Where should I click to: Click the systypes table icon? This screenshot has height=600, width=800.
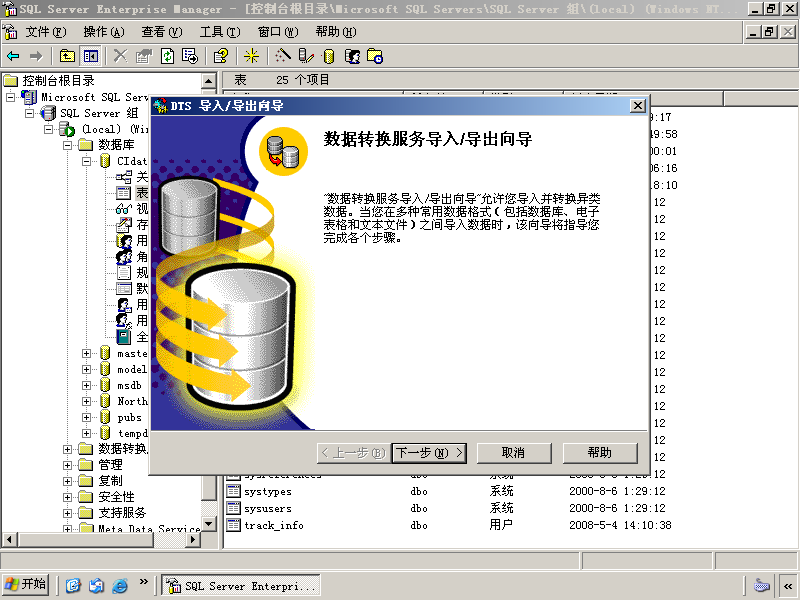click(x=233, y=491)
